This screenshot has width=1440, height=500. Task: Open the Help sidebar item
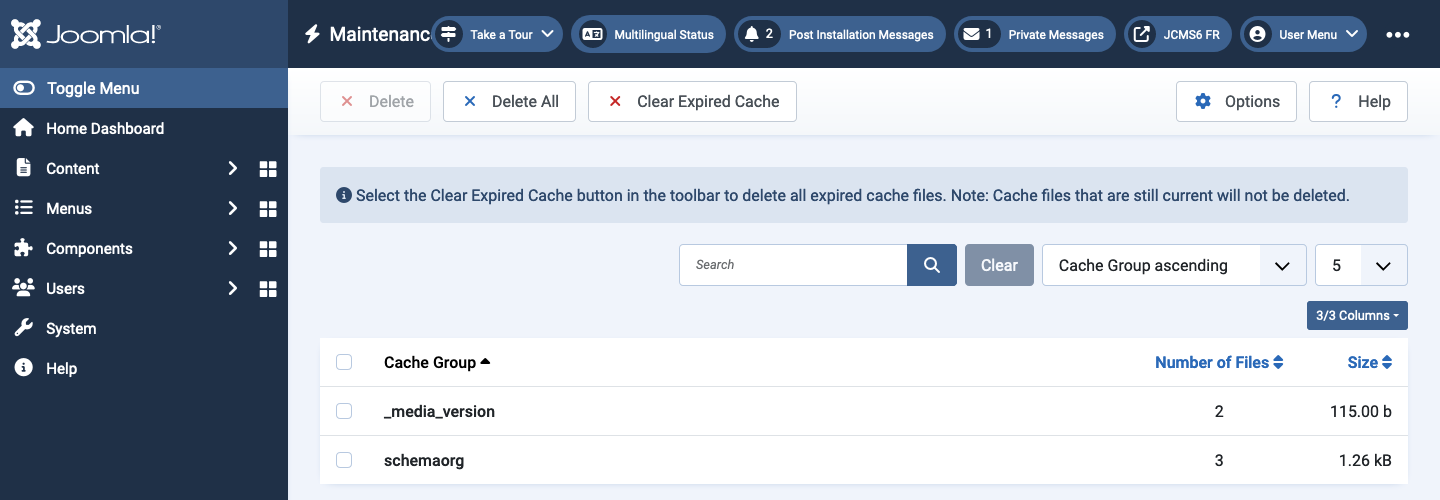coord(61,368)
